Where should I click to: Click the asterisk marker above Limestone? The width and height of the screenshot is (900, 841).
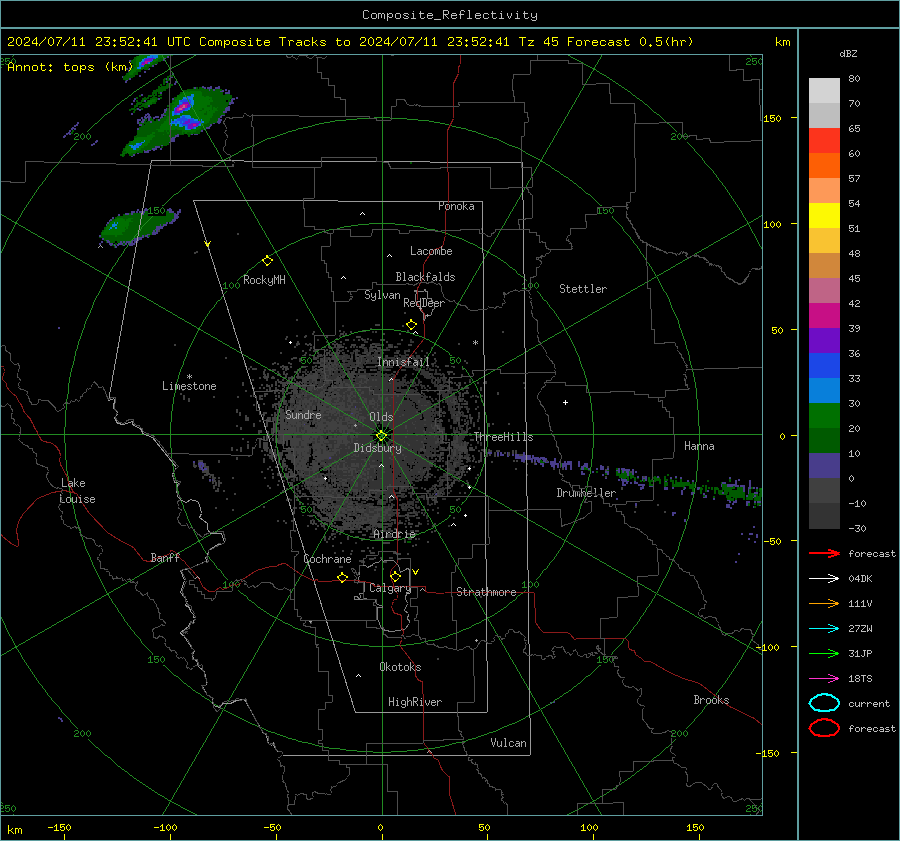(189, 377)
